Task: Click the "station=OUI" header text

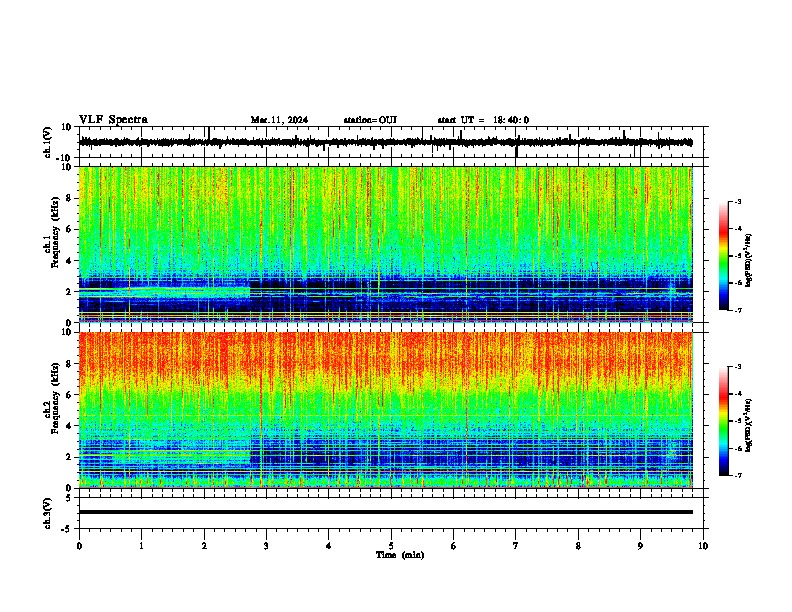Action: [370, 120]
